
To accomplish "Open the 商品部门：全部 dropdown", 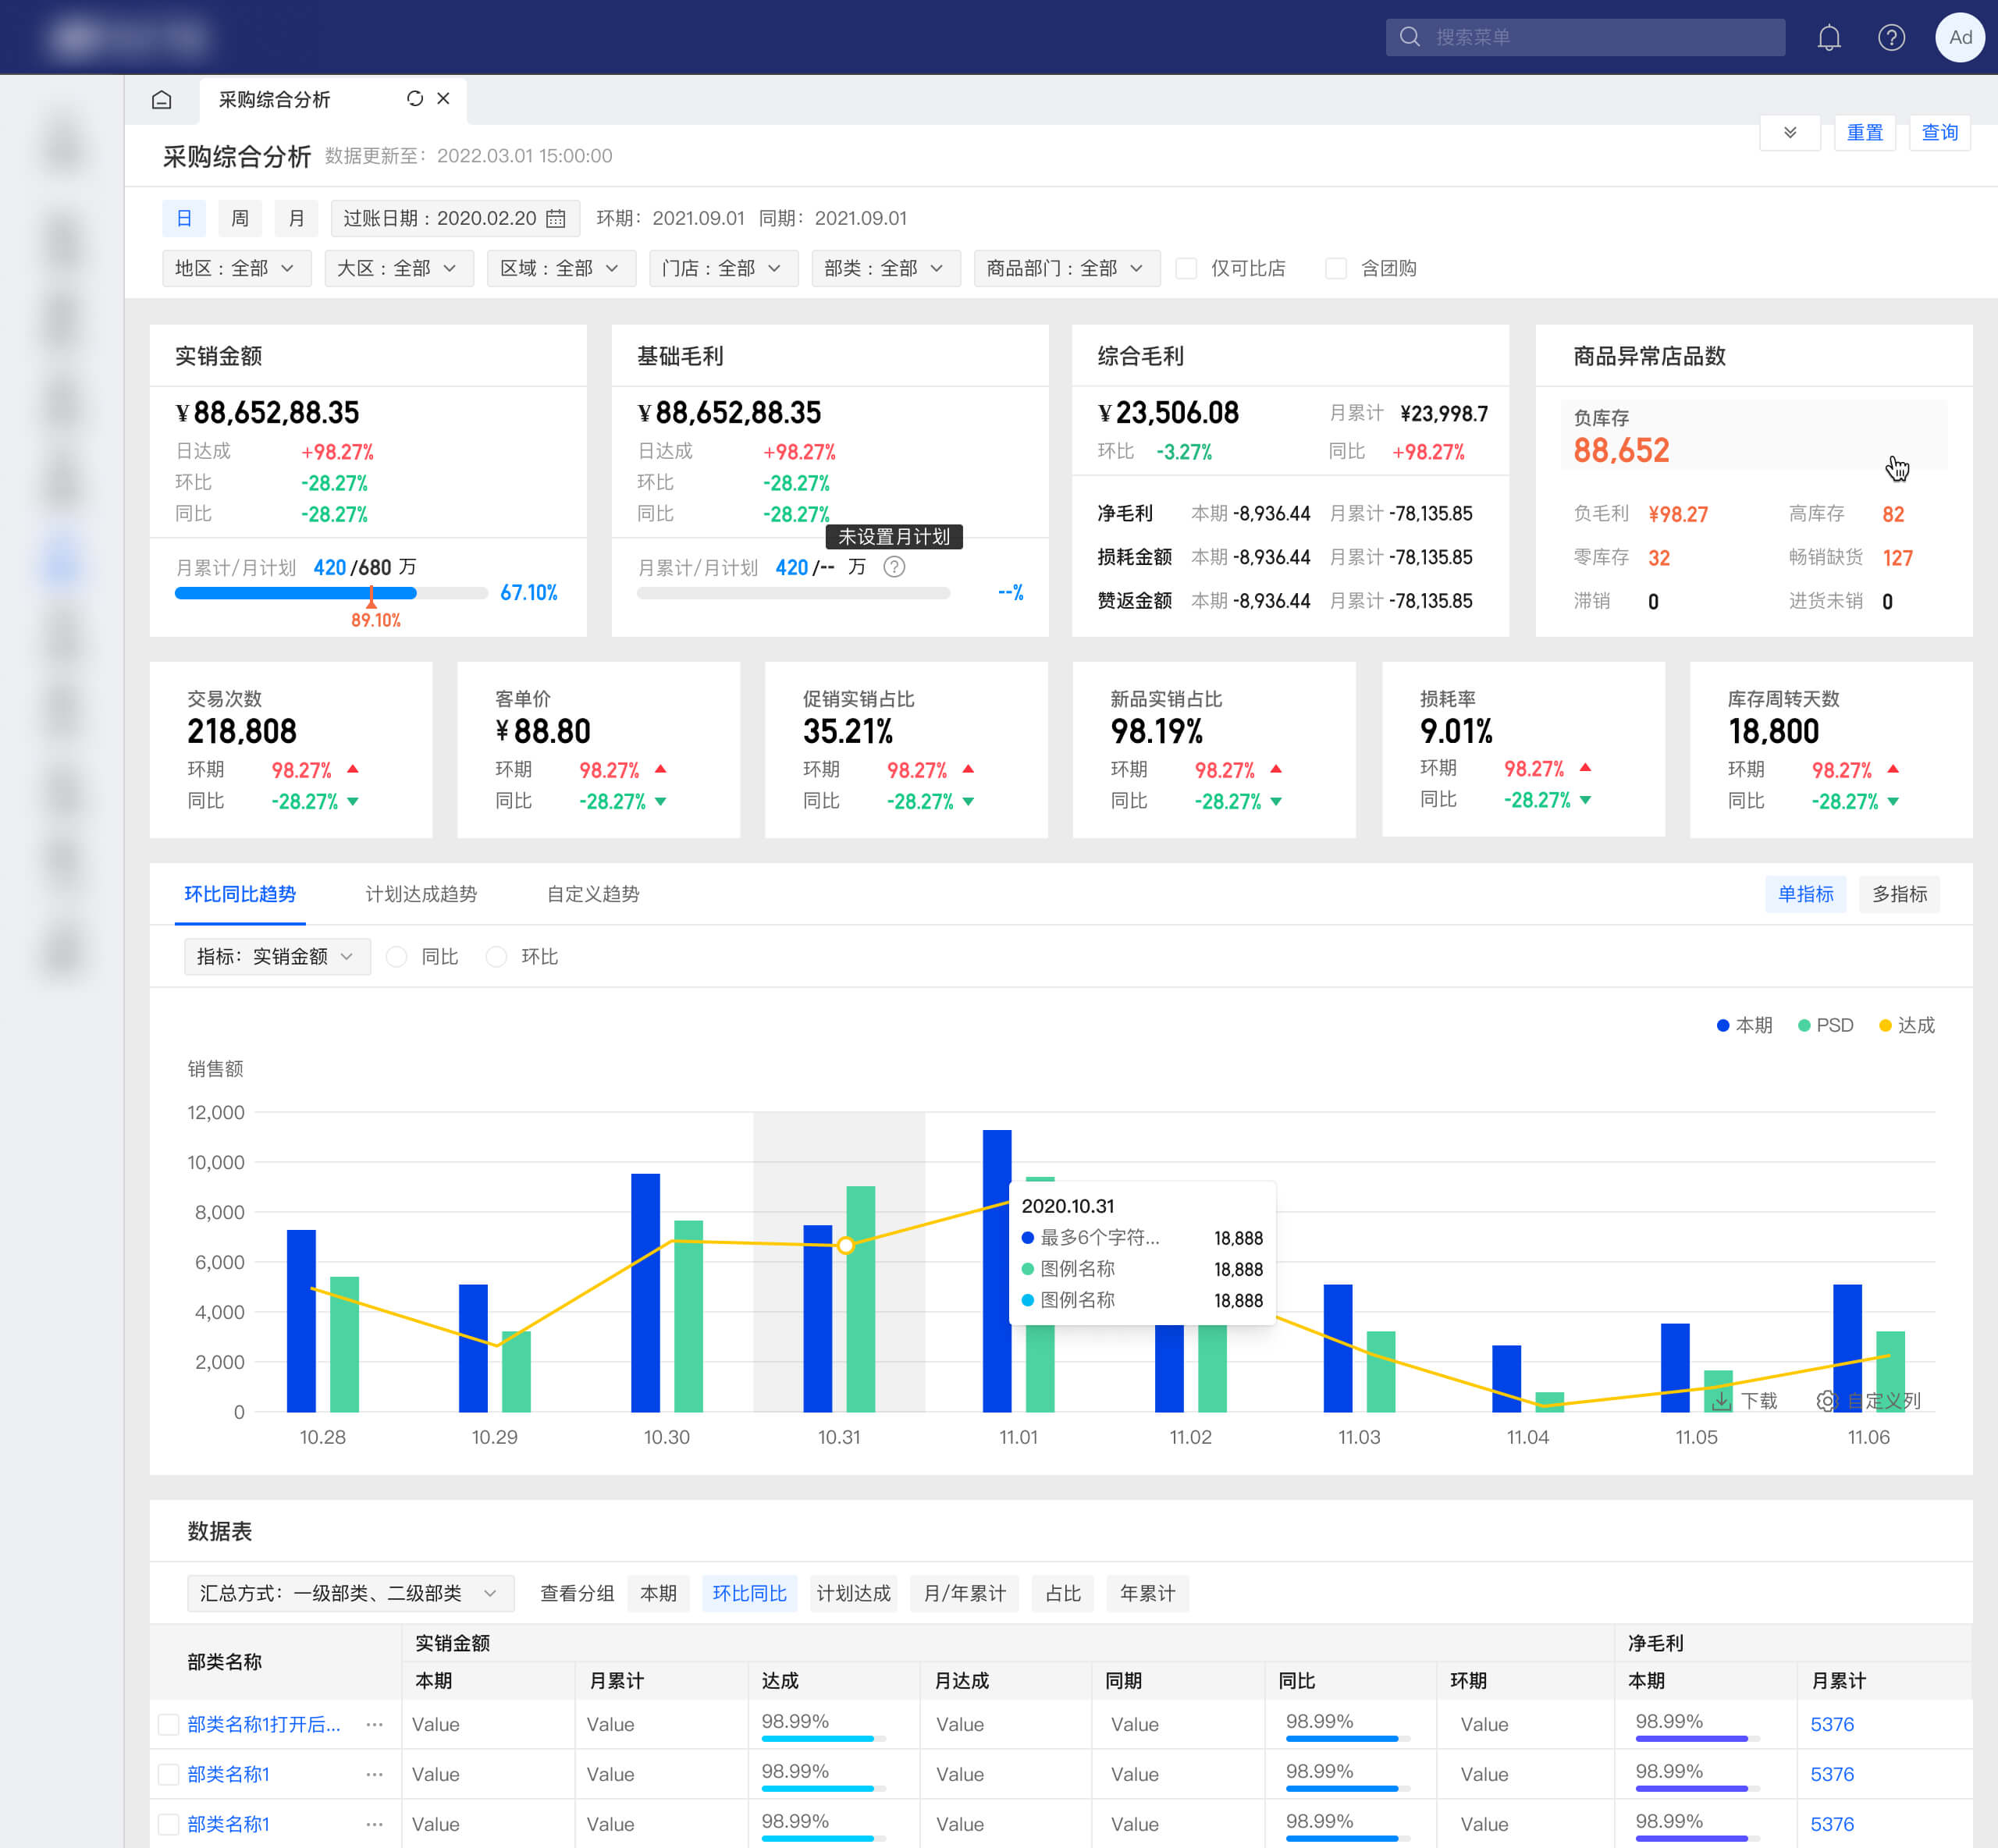I will click(1067, 268).
